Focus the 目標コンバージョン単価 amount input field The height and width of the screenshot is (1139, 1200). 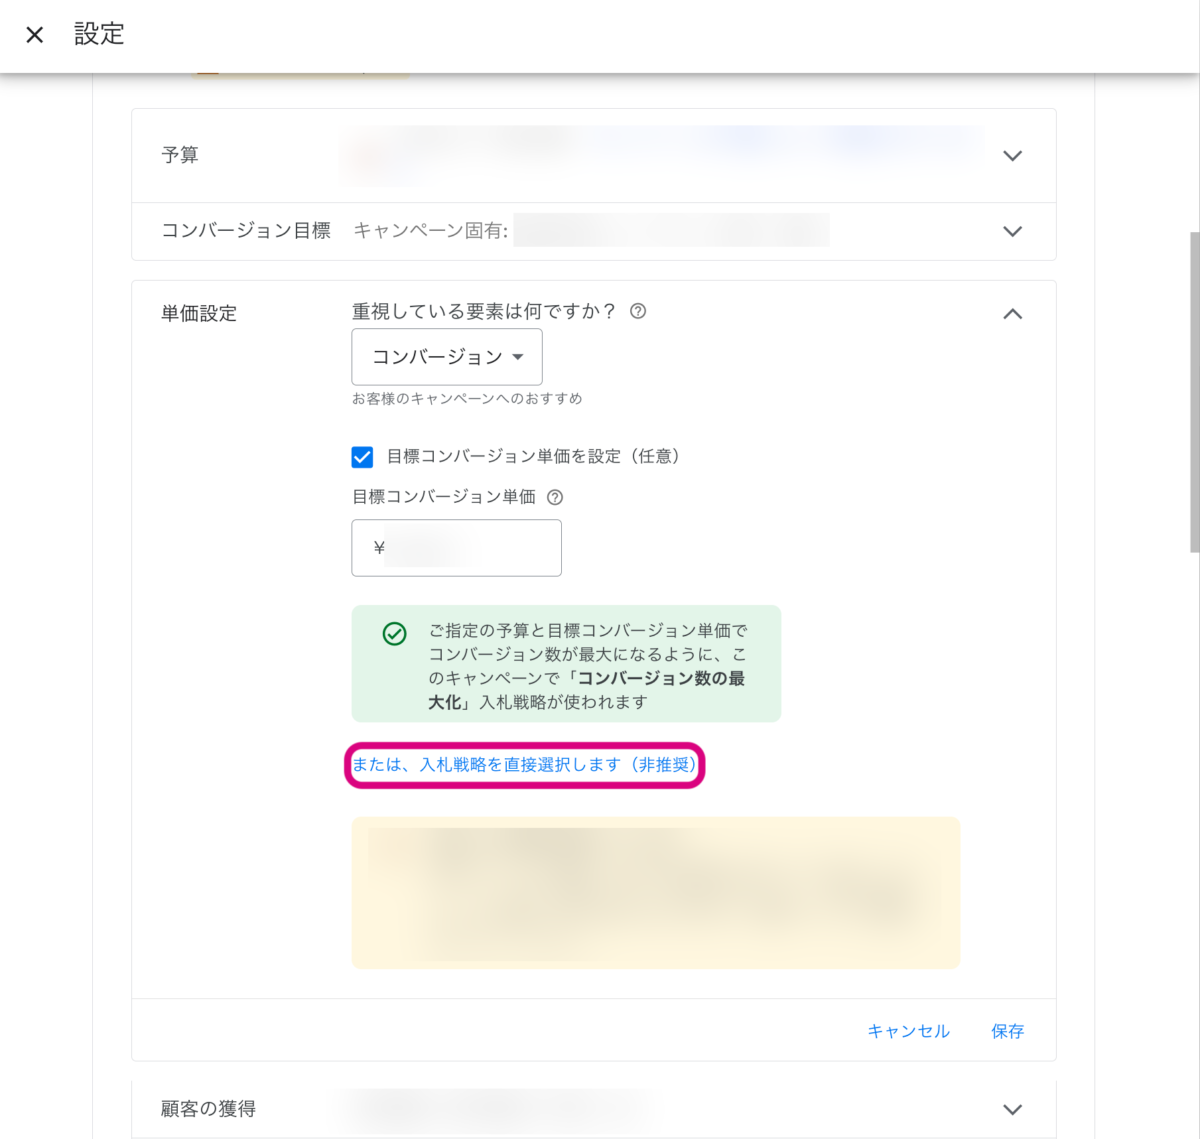(x=470, y=548)
